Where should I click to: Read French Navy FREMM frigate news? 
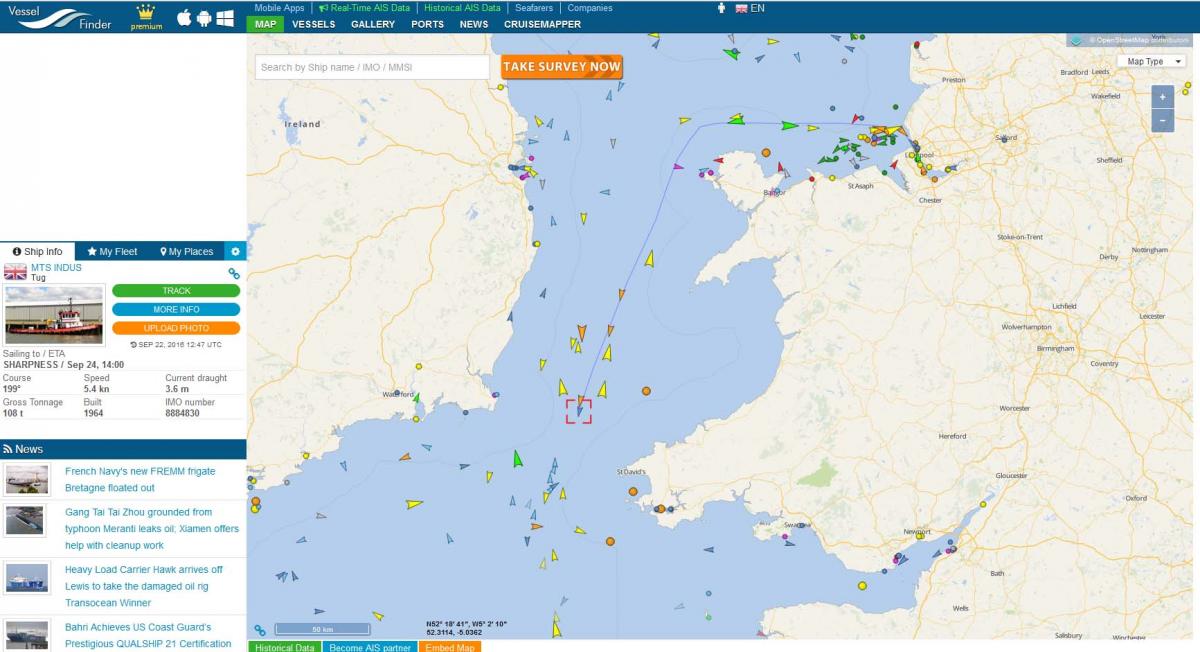140,479
